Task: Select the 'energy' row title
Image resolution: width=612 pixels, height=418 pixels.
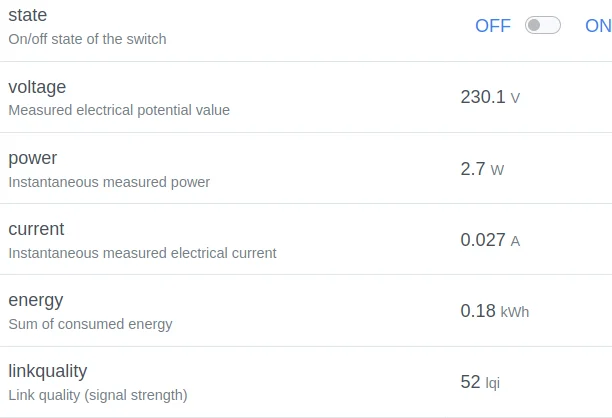Action: pyautogui.click(x=36, y=300)
